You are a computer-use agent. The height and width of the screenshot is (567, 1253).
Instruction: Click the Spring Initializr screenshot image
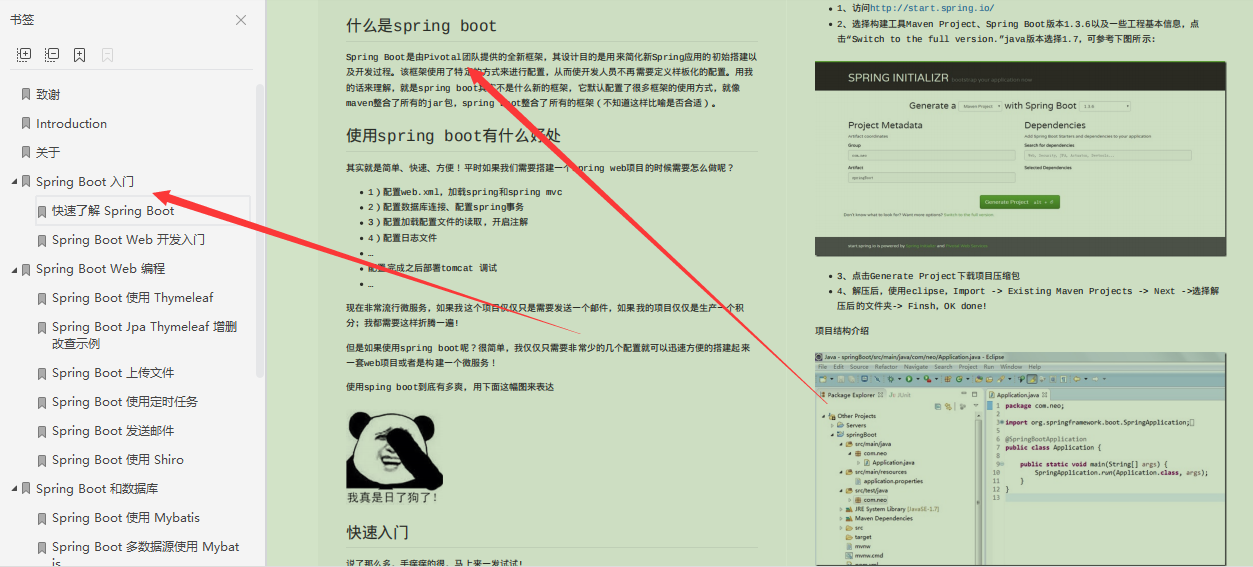pyautogui.click(x=1020, y=159)
